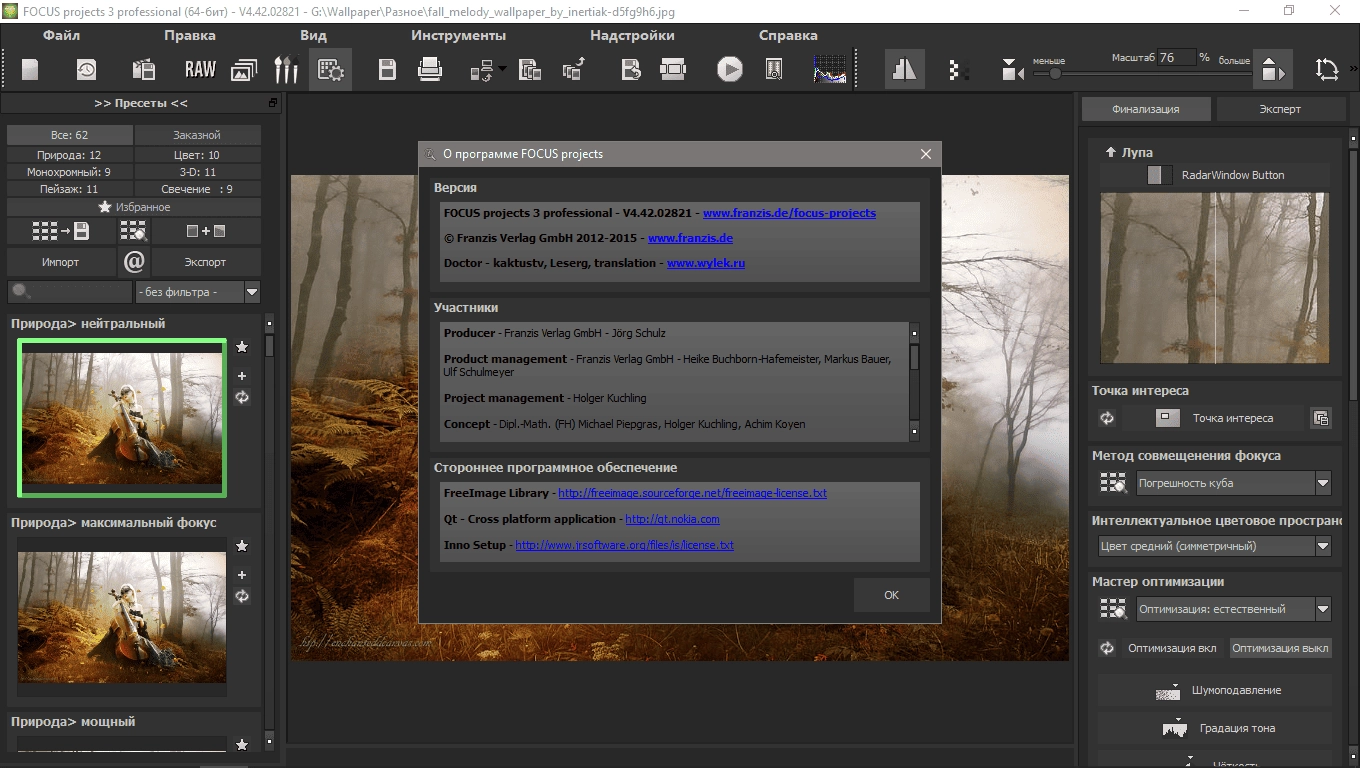This screenshot has width=1360, height=768.
Task: Click the printer icon in the toolbar
Action: [430, 70]
